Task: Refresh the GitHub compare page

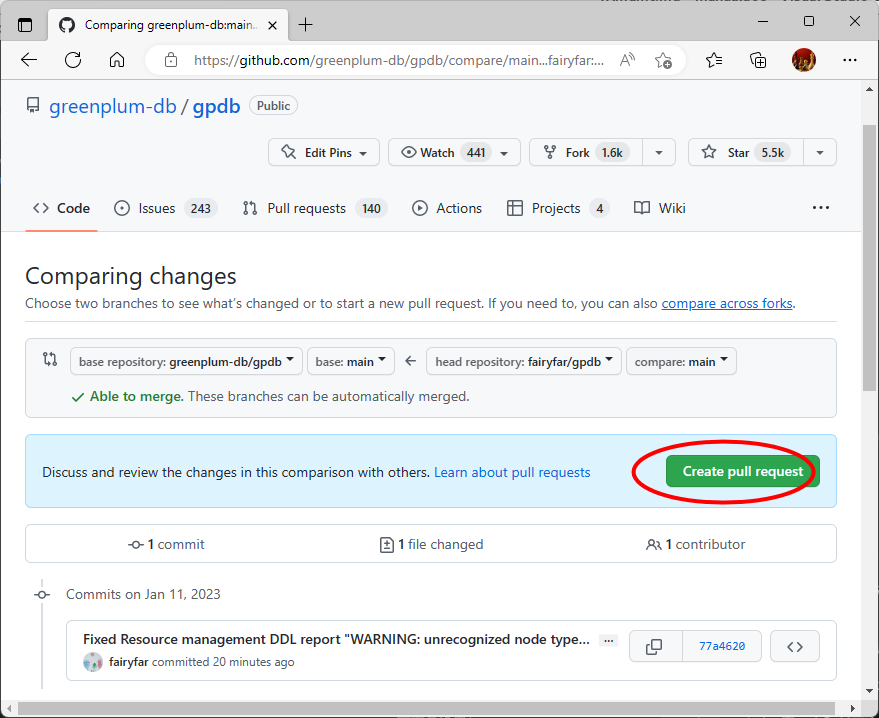Action: tap(73, 60)
